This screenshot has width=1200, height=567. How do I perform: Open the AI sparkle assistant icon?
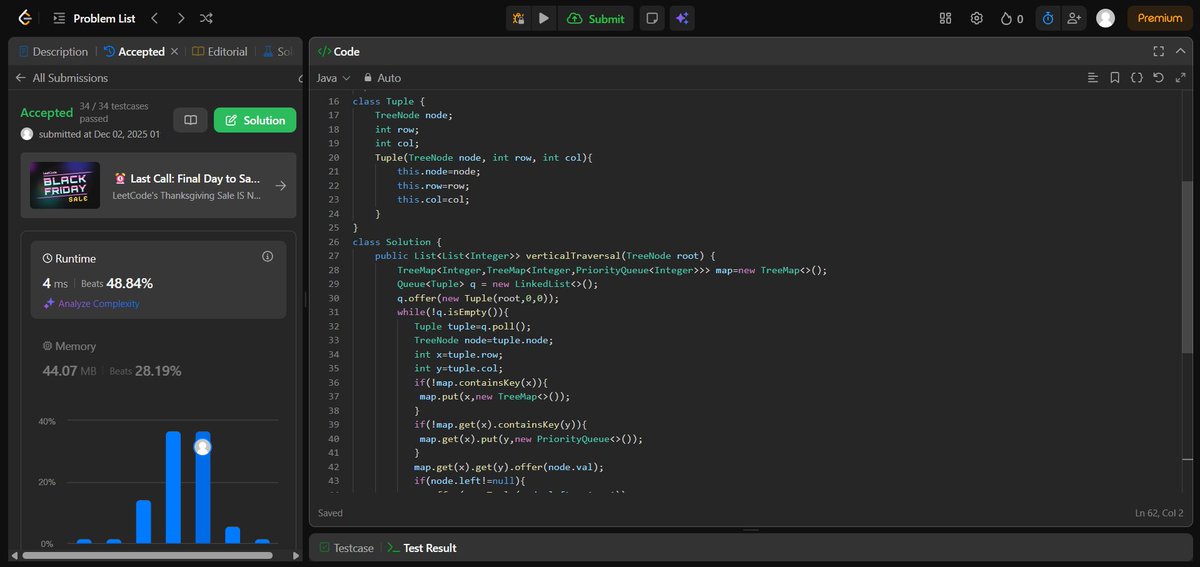tap(682, 18)
